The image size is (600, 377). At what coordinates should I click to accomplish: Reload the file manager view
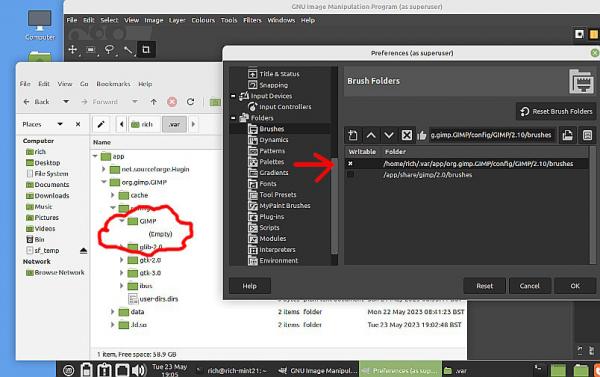[x=190, y=102]
